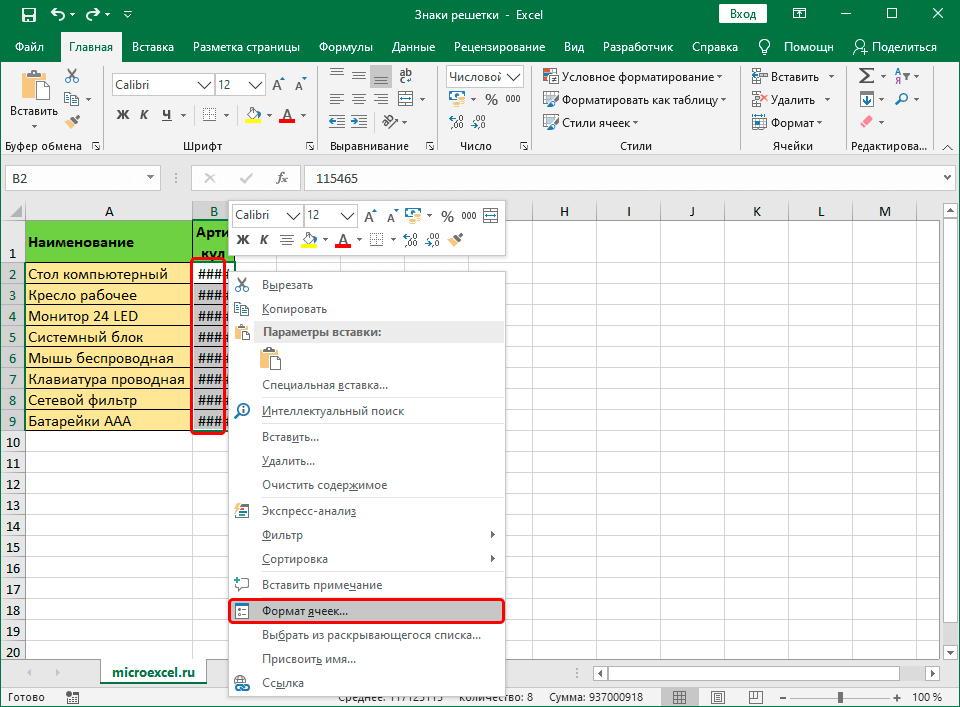This screenshot has width=960, height=707.
Task: Click cell containing Монитор 24 LED
Action: [x=108, y=316]
